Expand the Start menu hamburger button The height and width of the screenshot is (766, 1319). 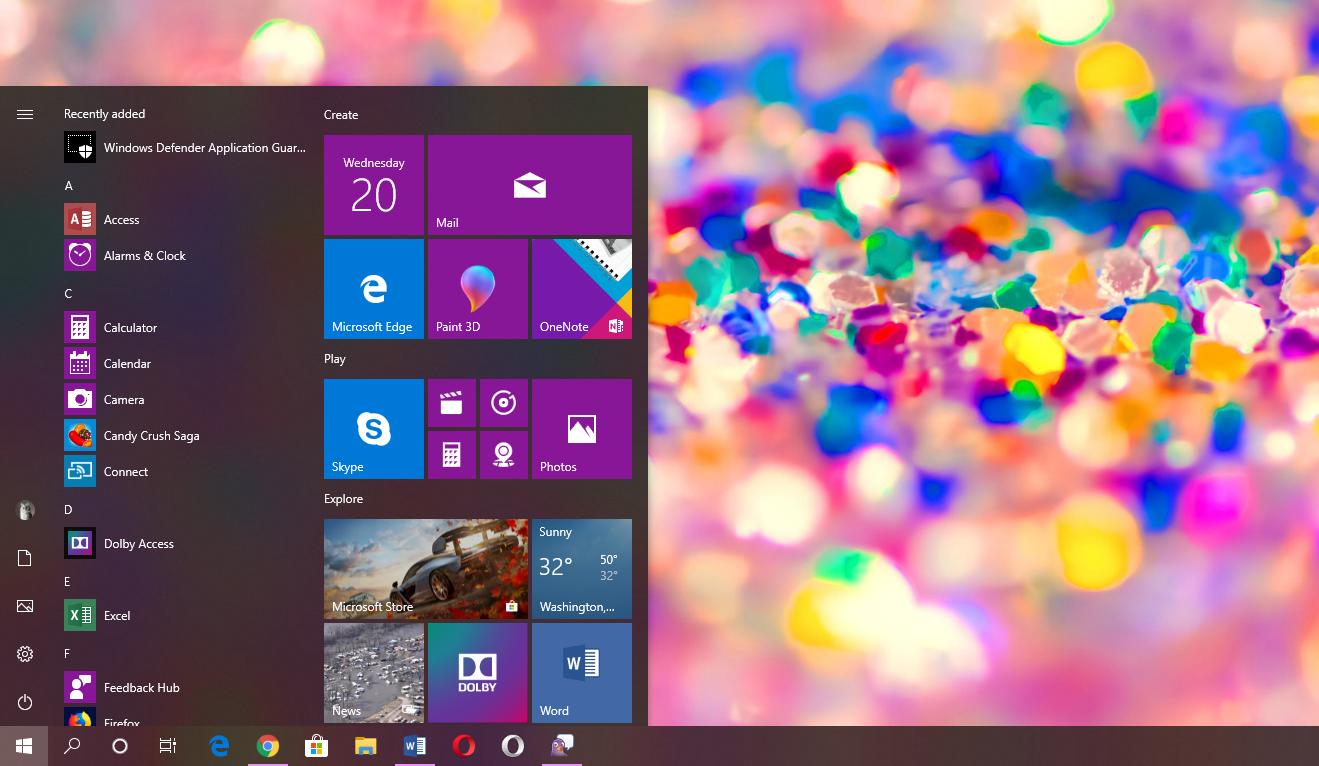click(x=25, y=114)
